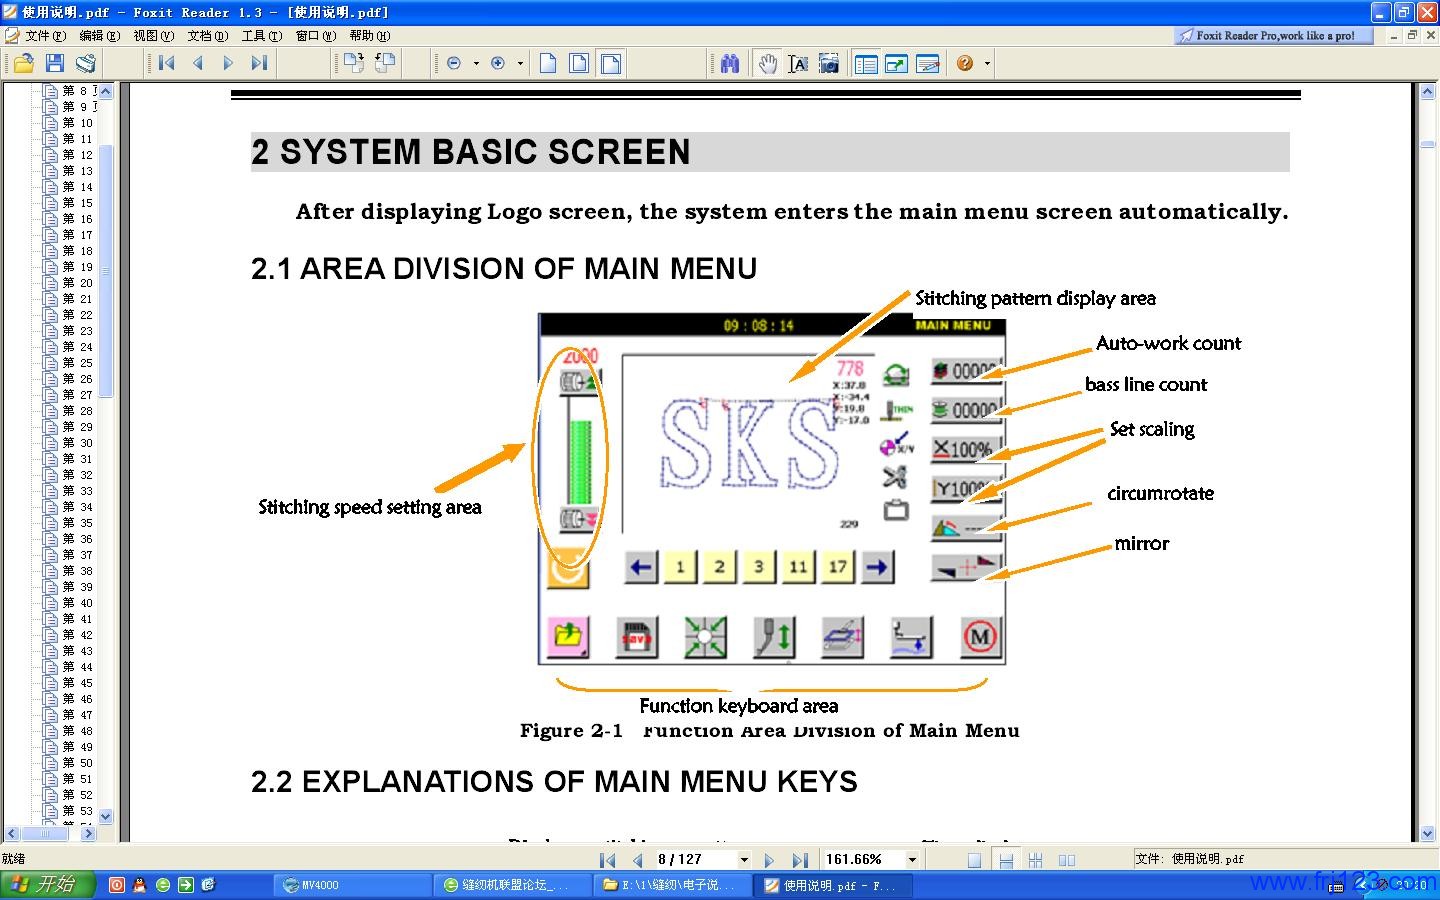Click the Print icon in toolbar

click(86, 63)
